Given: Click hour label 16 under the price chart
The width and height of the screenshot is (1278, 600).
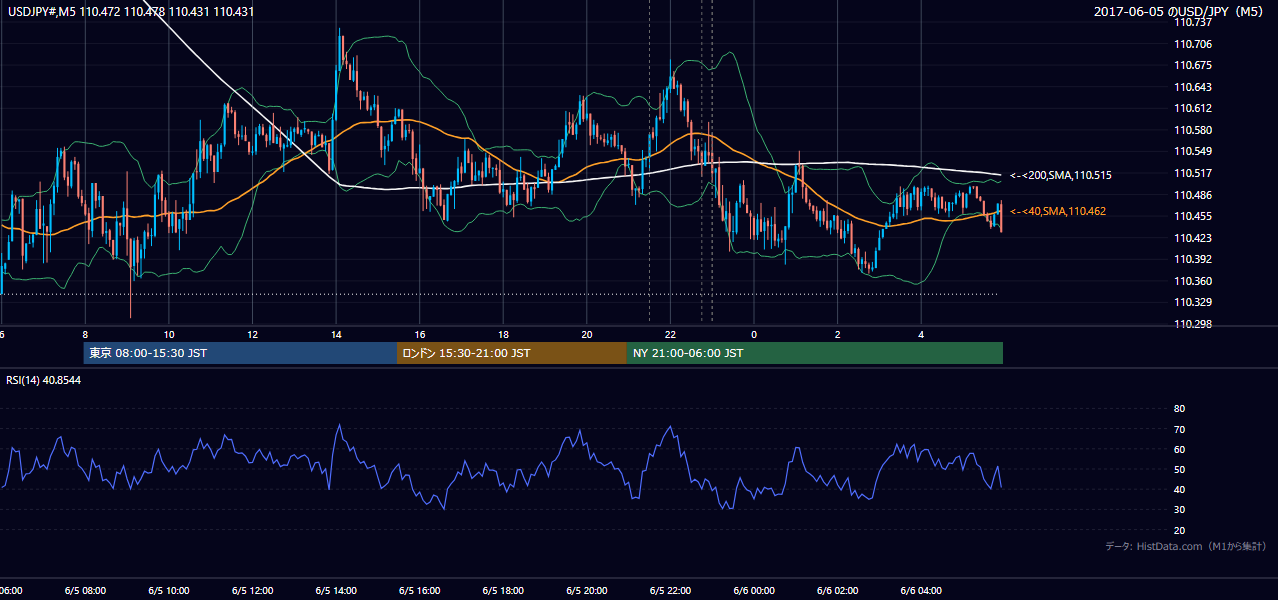Looking at the screenshot, I should pos(420,334).
